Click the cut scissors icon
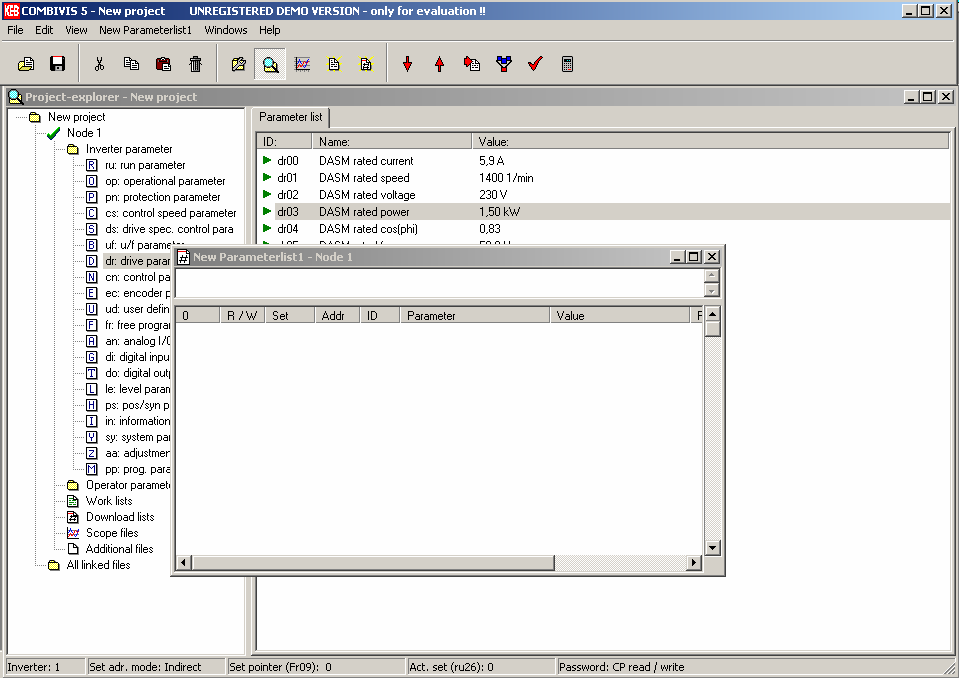Viewport: 959px width, 678px height. [99, 64]
